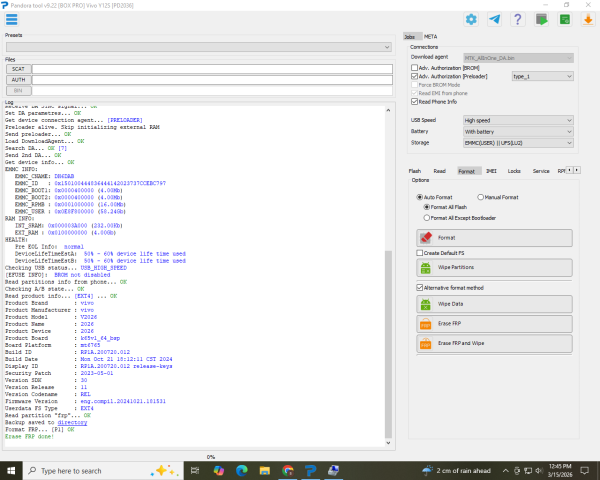Select Format All Flash option

click(426, 207)
